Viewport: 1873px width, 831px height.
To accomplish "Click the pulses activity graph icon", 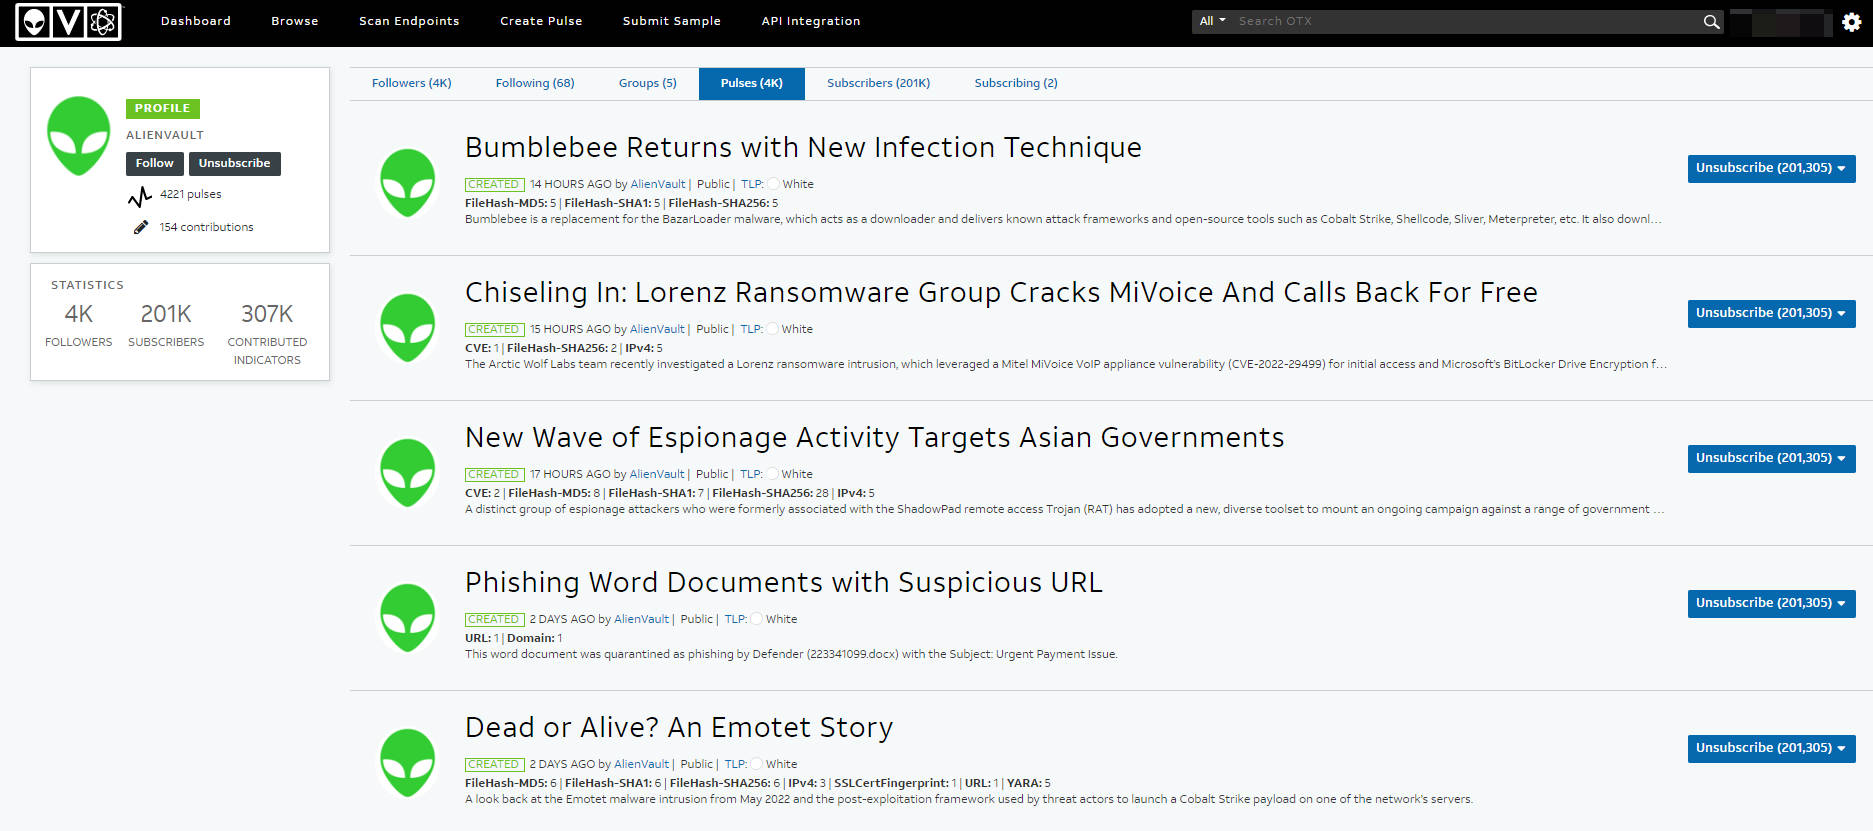I will (x=140, y=197).
